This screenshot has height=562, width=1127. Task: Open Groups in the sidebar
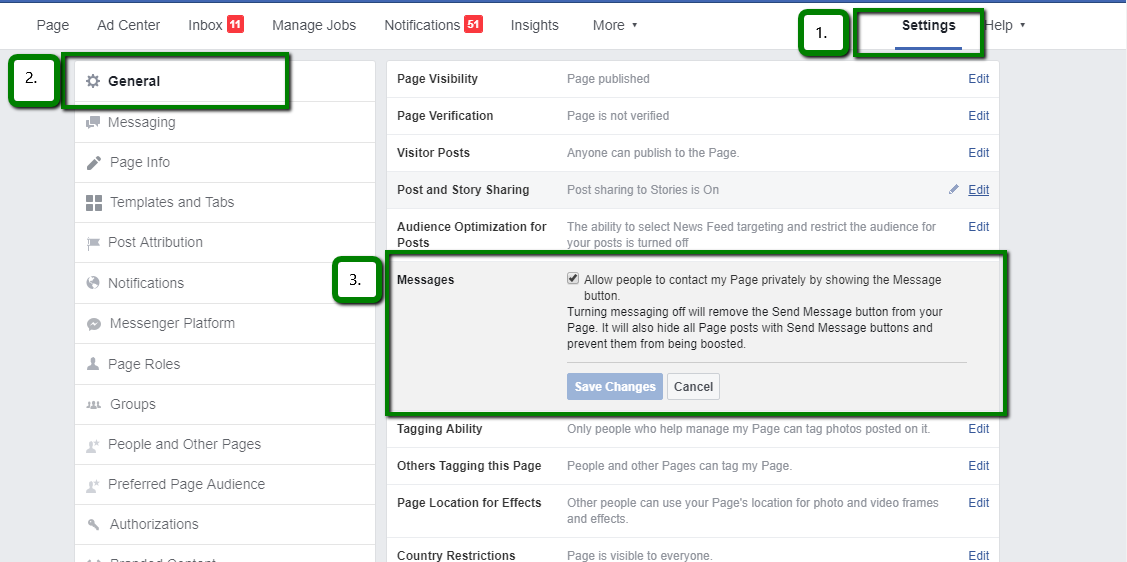coord(225,405)
